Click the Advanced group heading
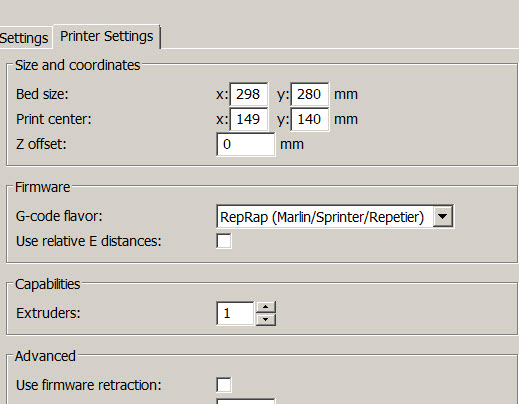The width and height of the screenshot is (519, 404). click(x=45, y=356)
